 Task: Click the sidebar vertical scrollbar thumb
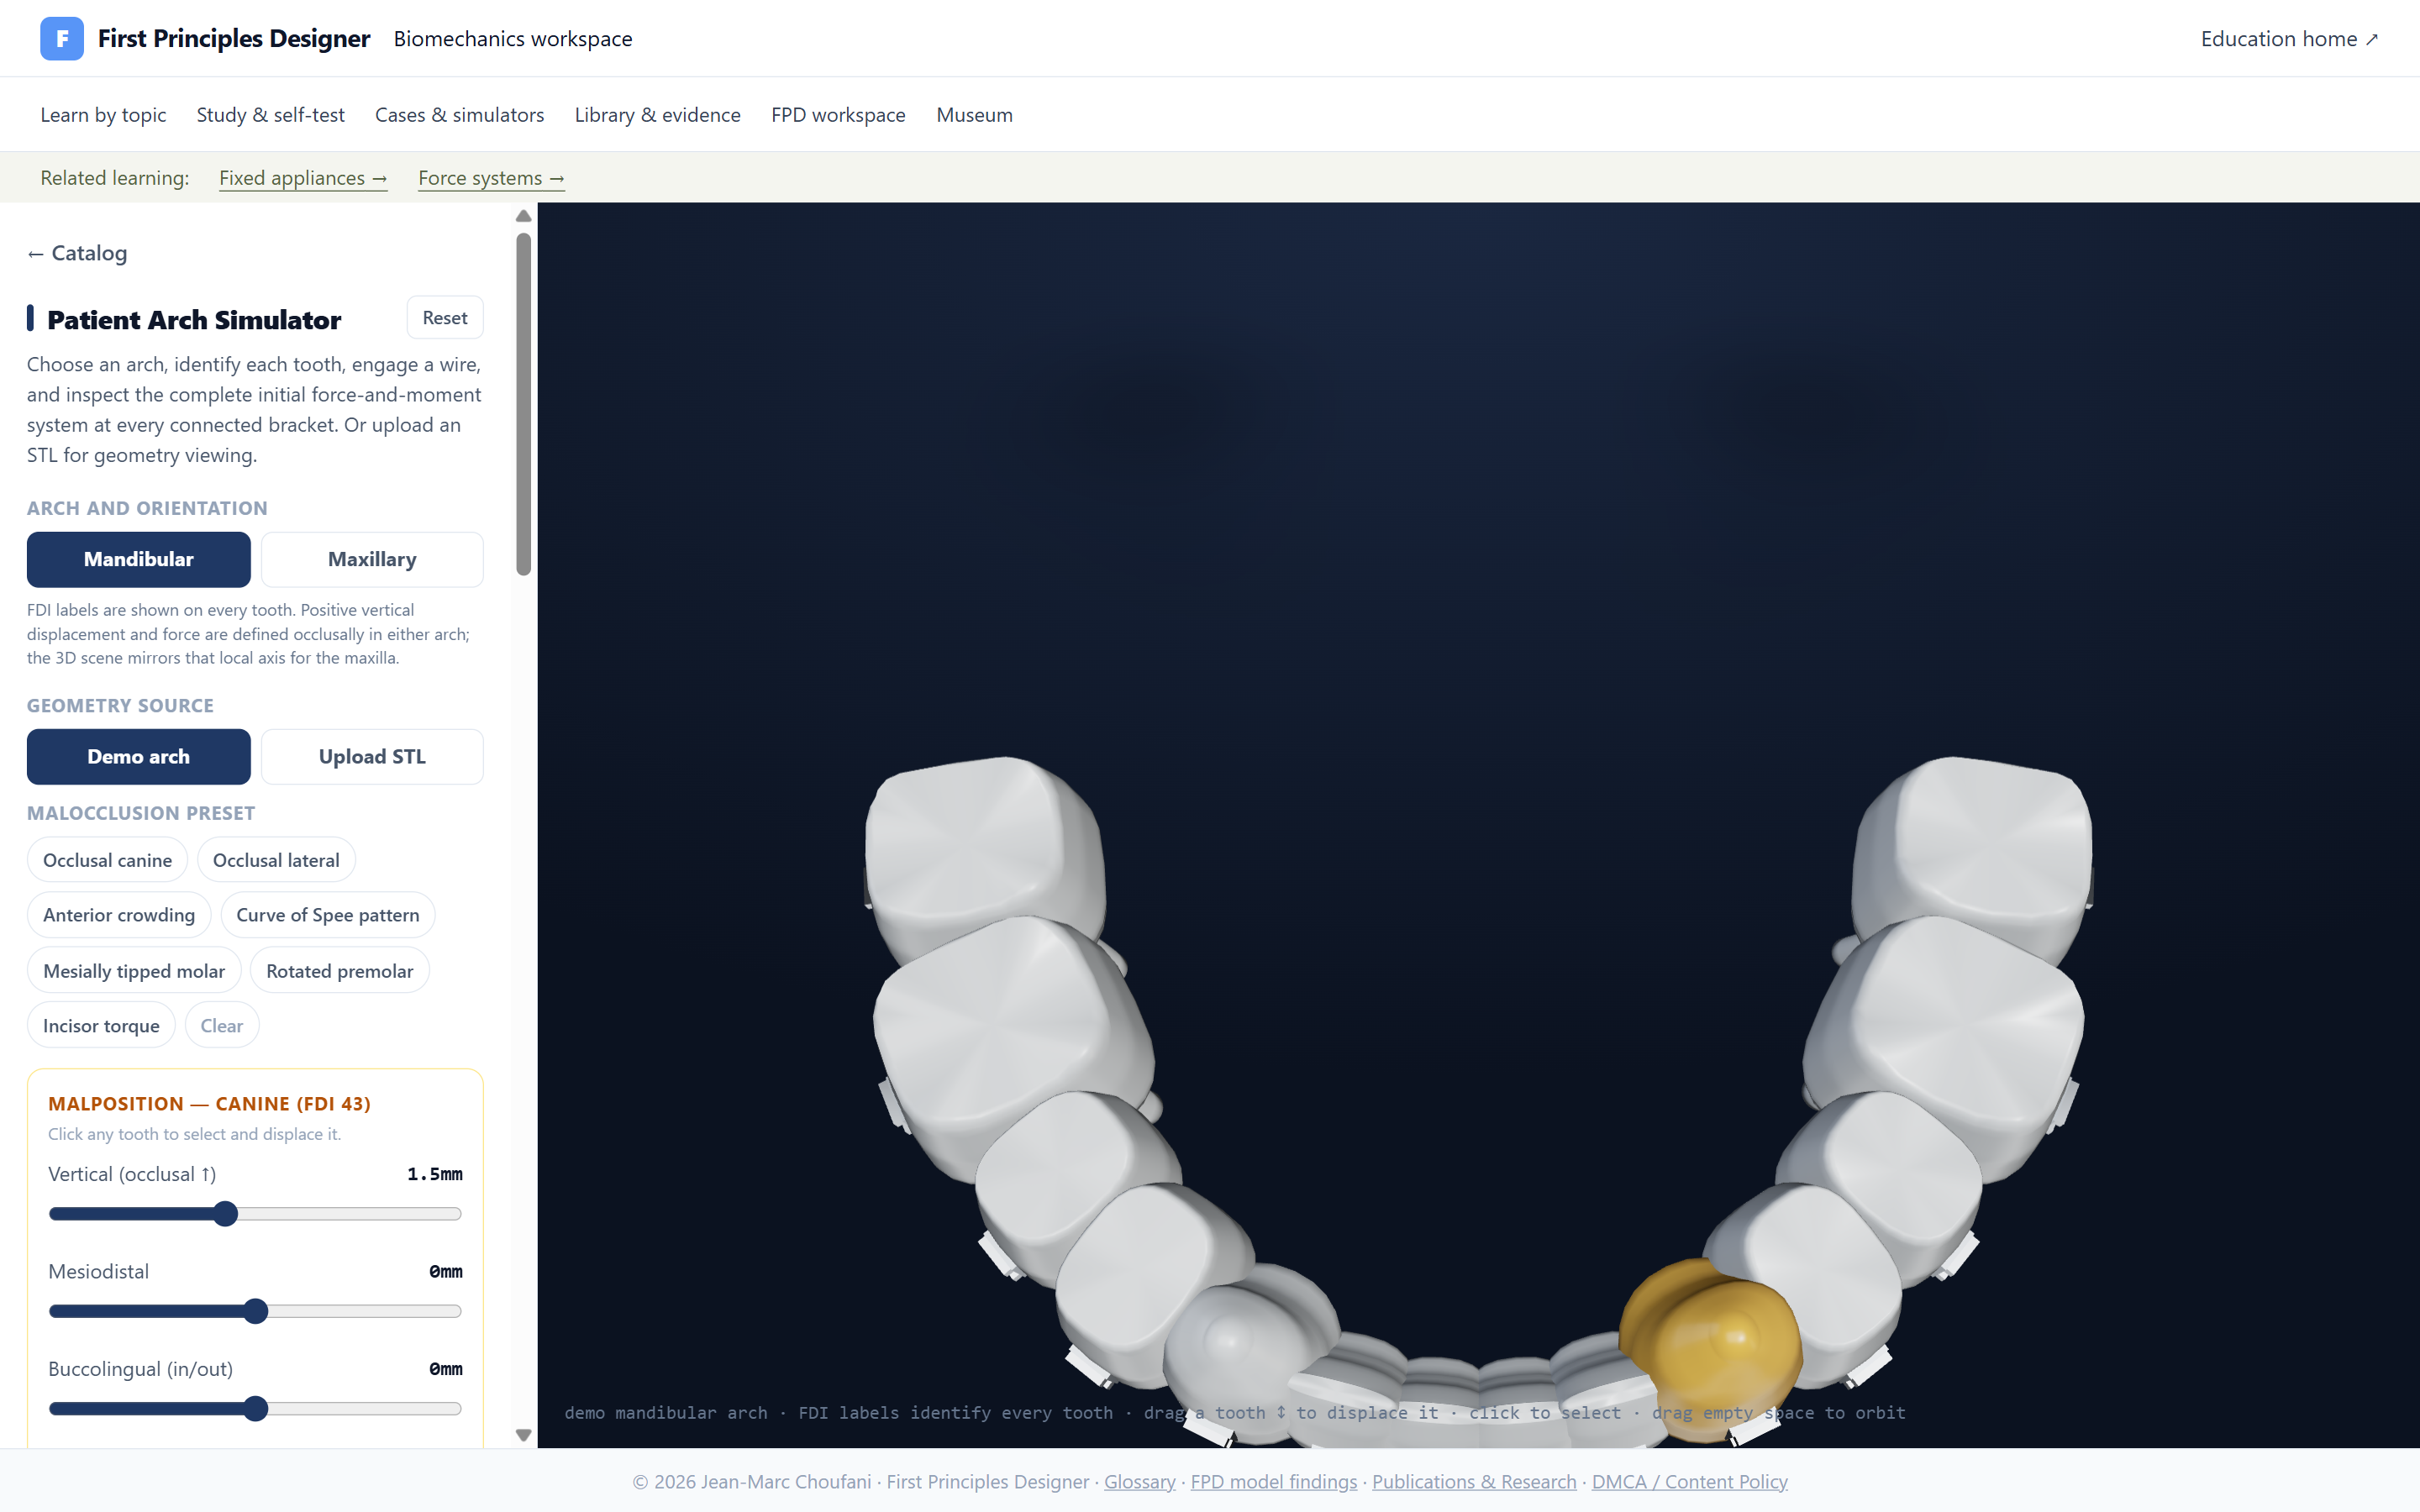(x=523, y=404)
